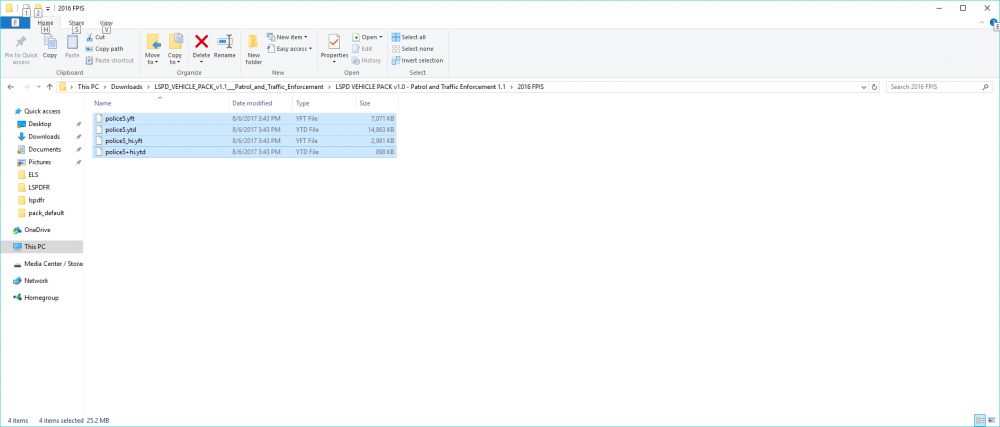Image resolution: width=1000 pixels, height=427 pixels.
Task: Open the New item dropdown
Action: (288, 37)
